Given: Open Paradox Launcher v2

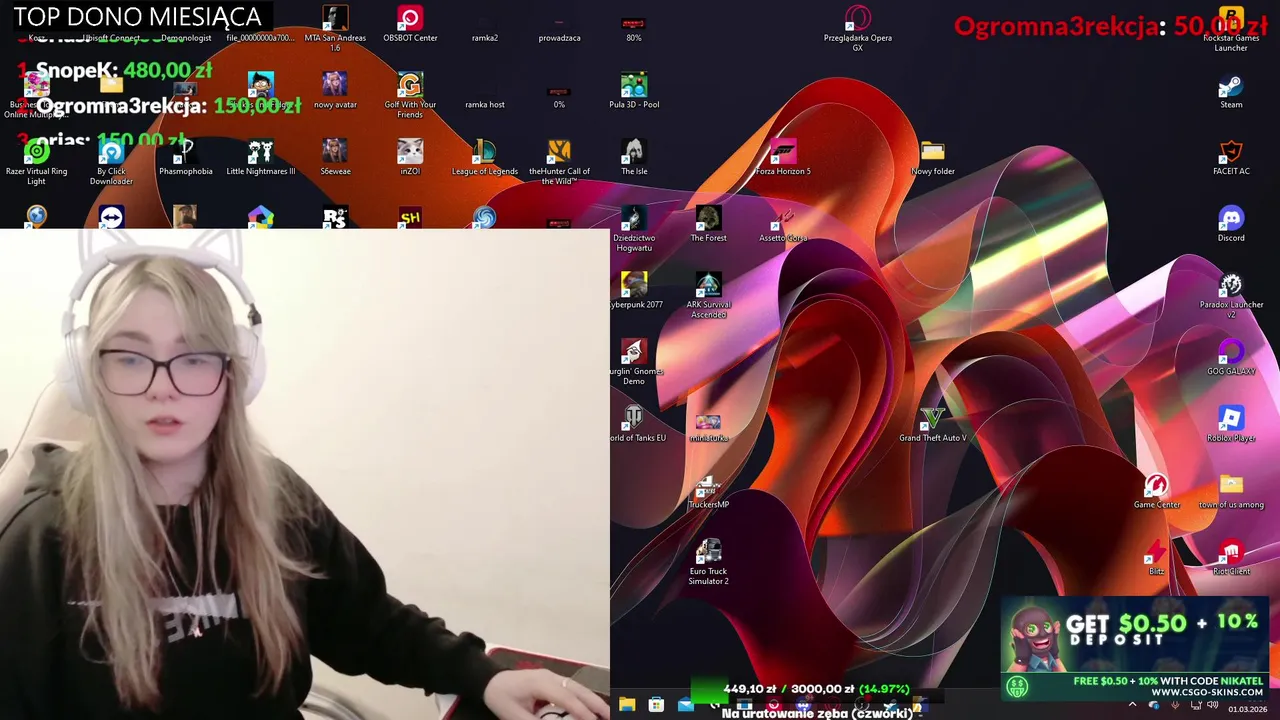Looking at the screenshot, I should (1231, 295).
